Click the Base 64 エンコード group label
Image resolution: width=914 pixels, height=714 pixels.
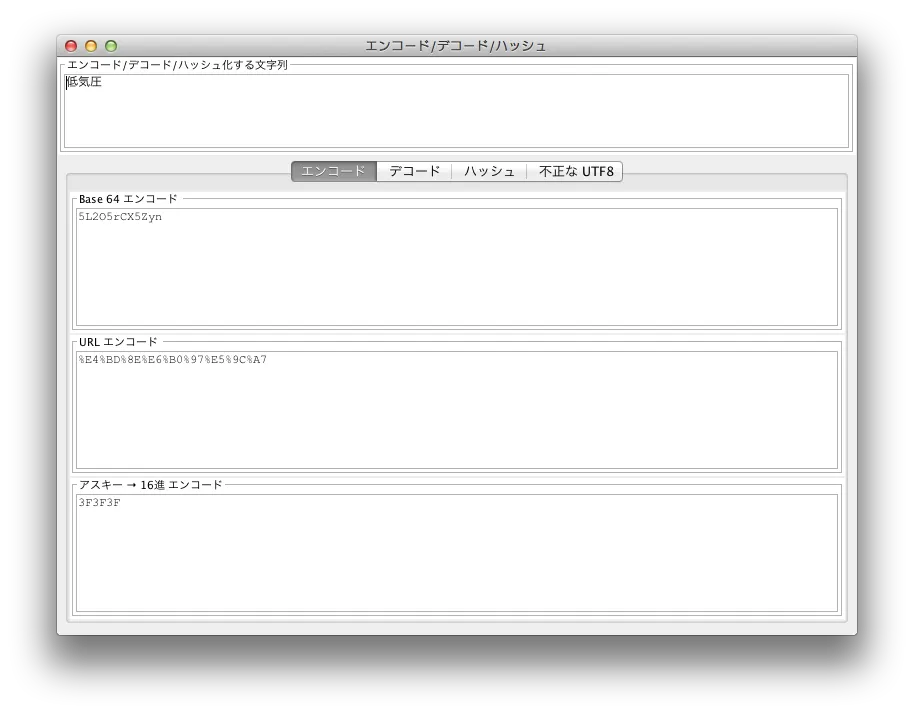[x=128, y=199]
